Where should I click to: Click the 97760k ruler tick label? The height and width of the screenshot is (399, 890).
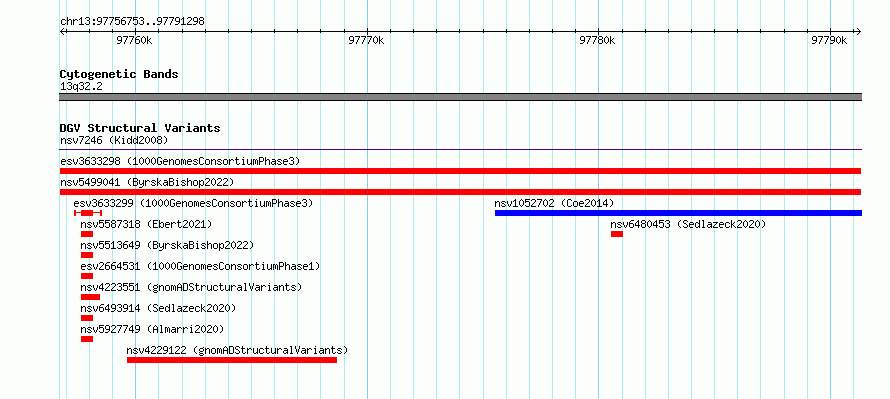point(134,40)
